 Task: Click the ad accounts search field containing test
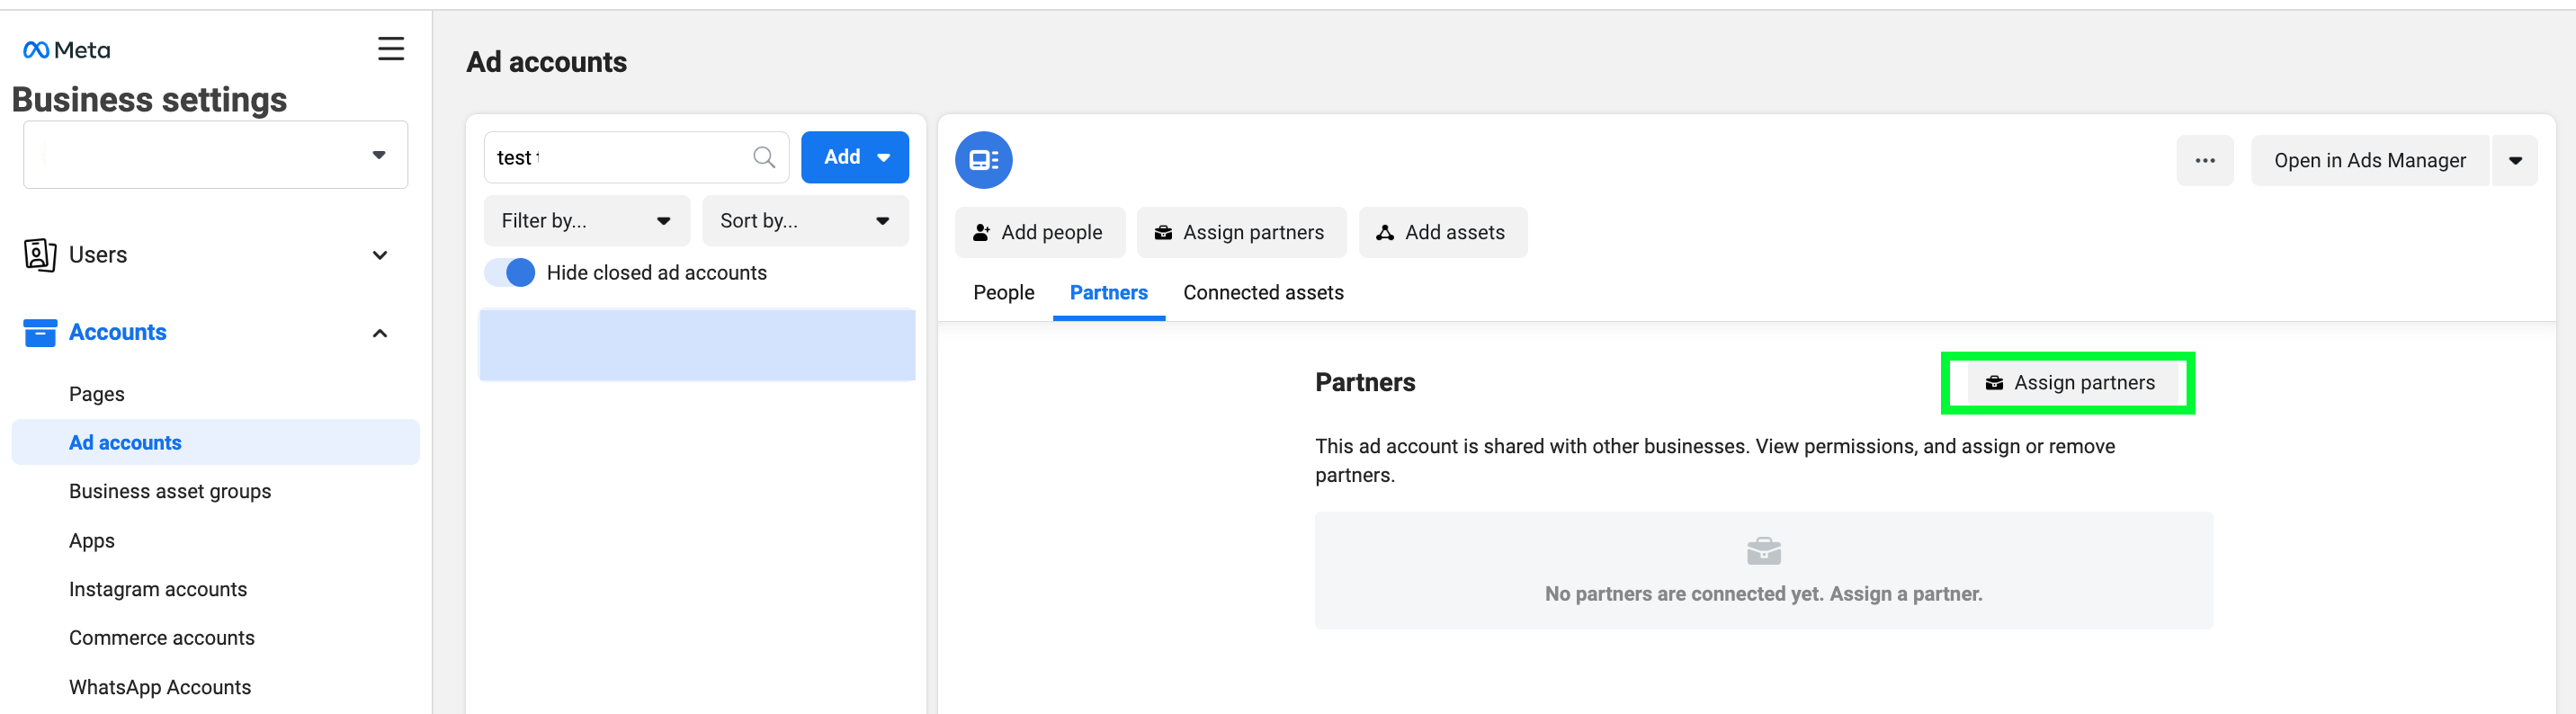point(636,157)
